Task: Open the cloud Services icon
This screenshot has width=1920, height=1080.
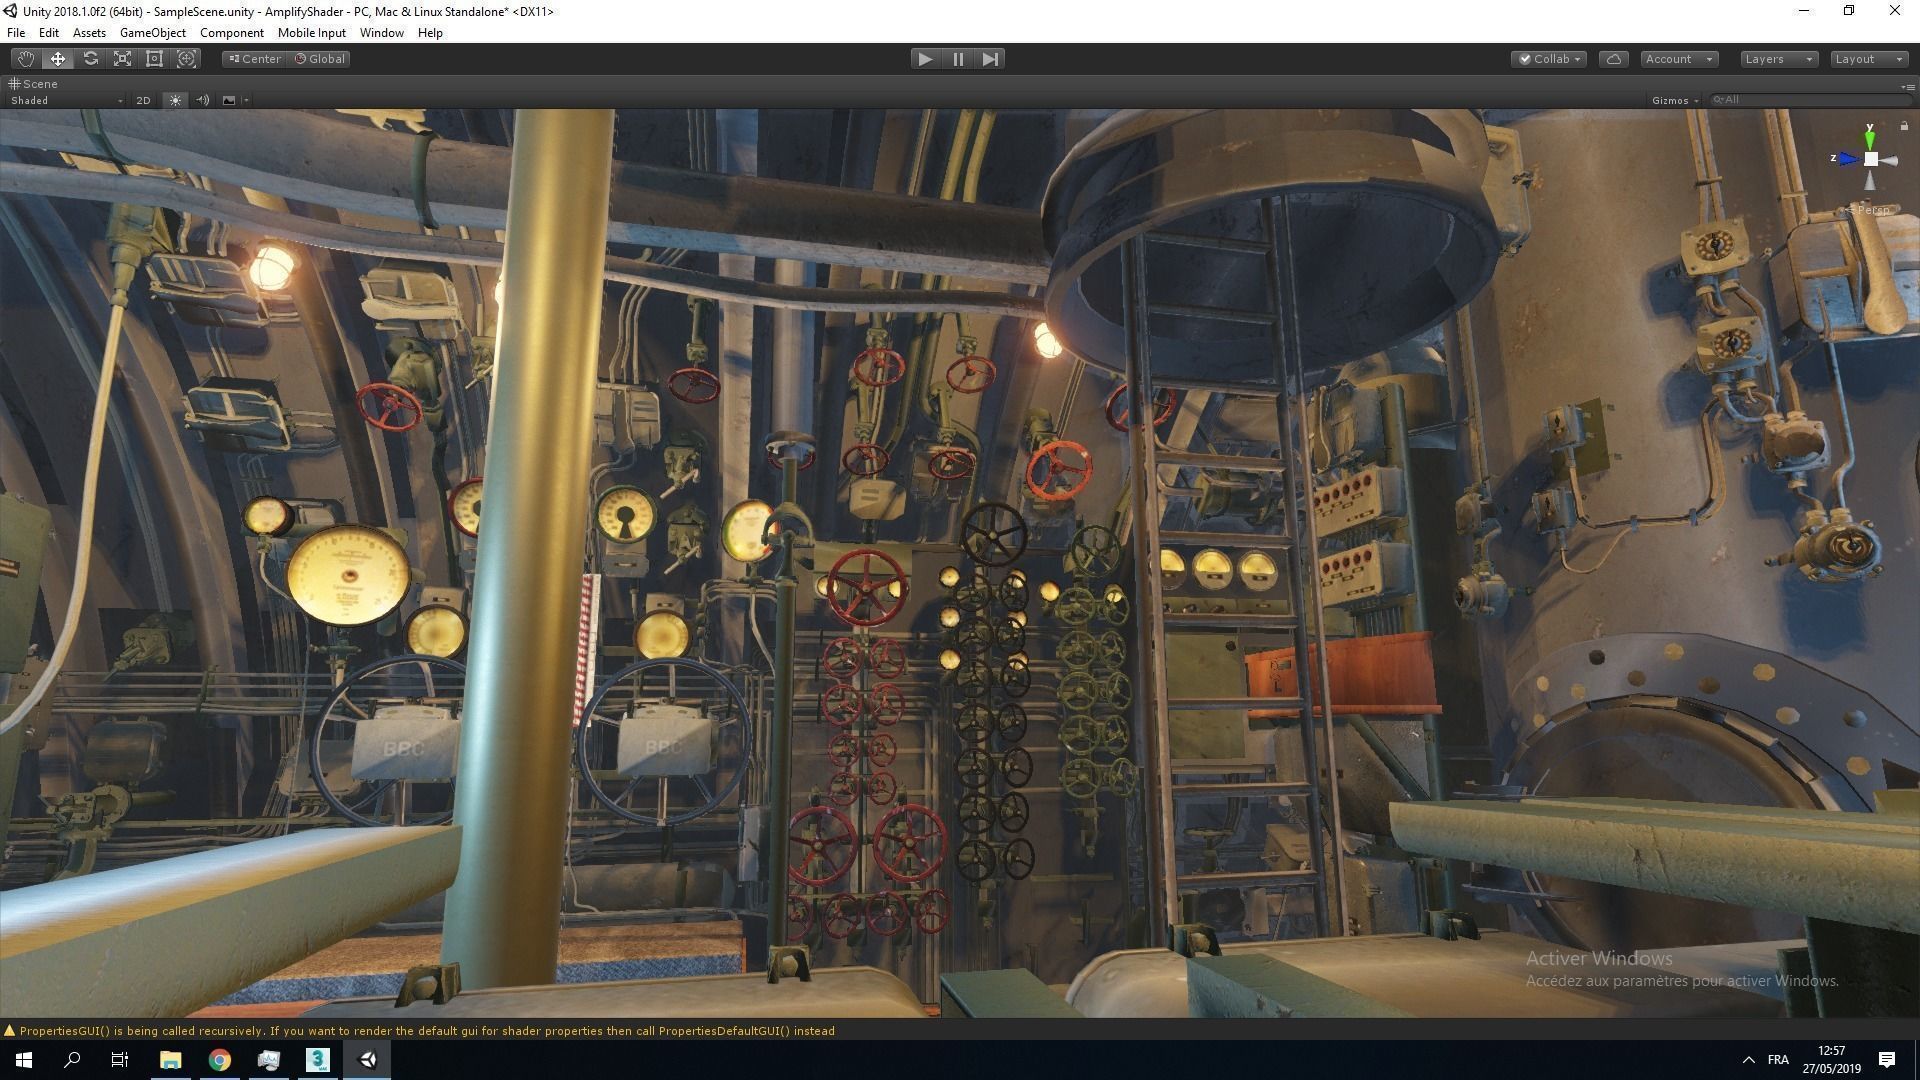Action: pyautogui.click(x=1613, y=59)
